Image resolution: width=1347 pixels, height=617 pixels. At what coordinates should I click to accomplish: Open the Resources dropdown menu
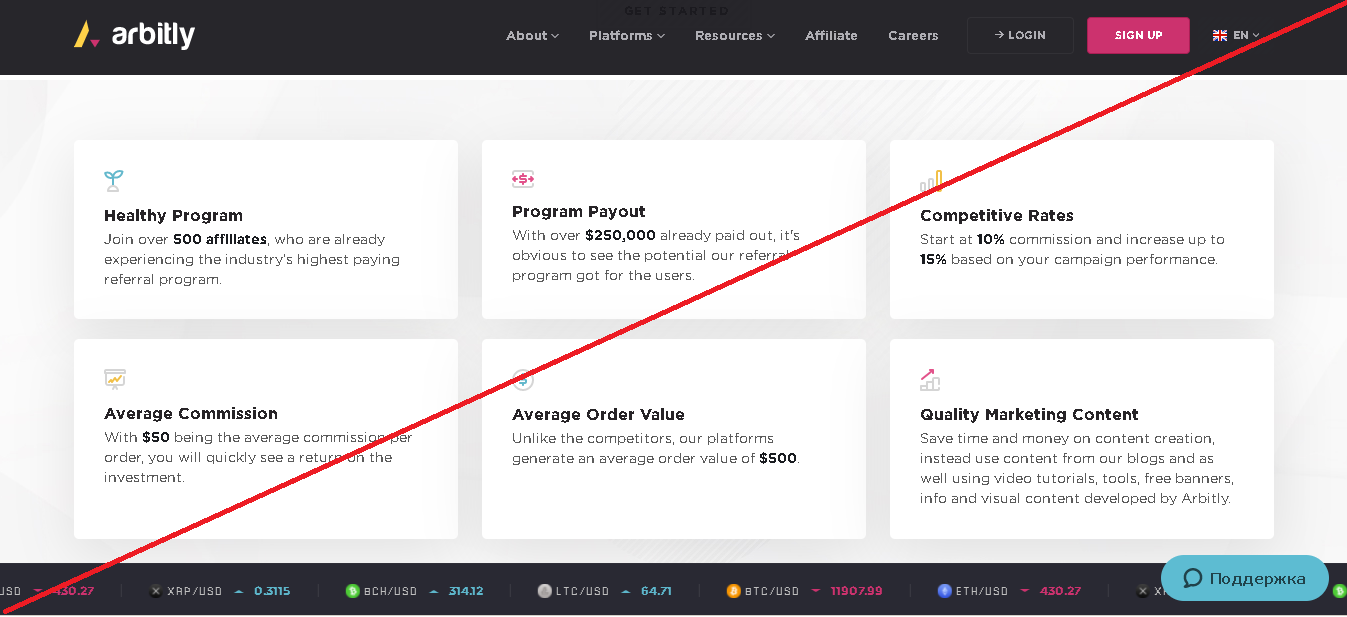click(x=734, y=36)
